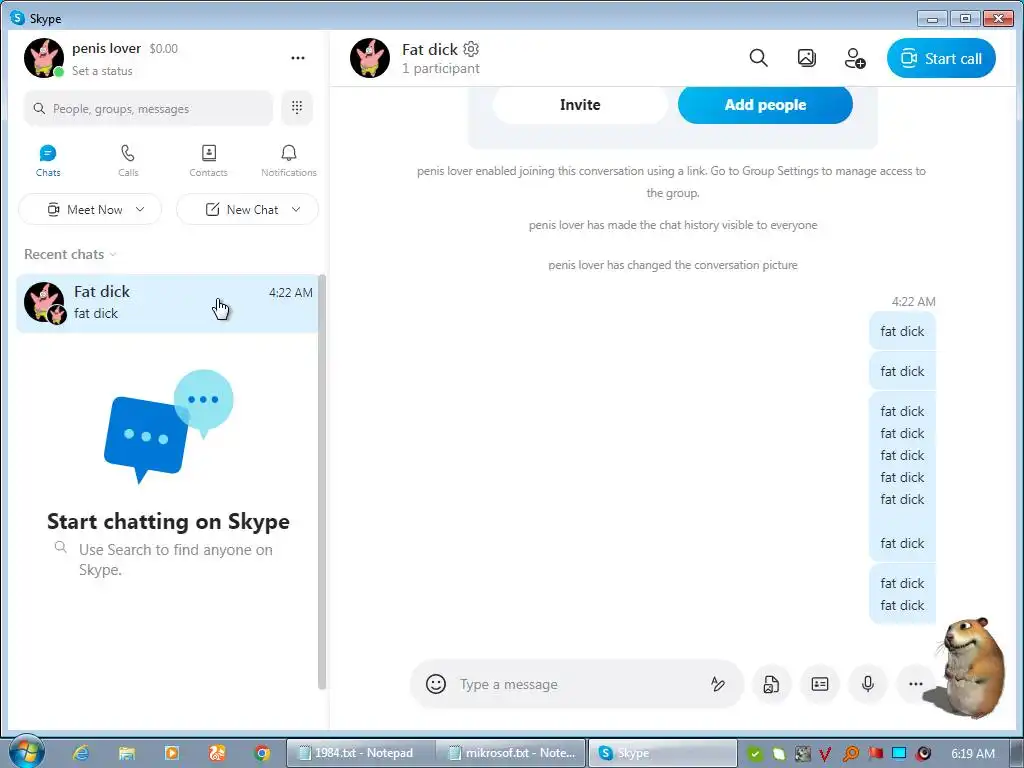Click the People, groups, messages search field
1024x768 pixels.
[148, 108]
